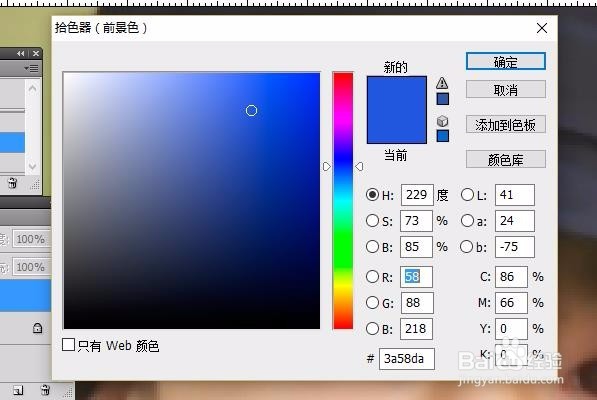Image resolution: width=597 pixels, height=400 pixels.
Task: Click the 确定 button
Action: coord(506,61)
